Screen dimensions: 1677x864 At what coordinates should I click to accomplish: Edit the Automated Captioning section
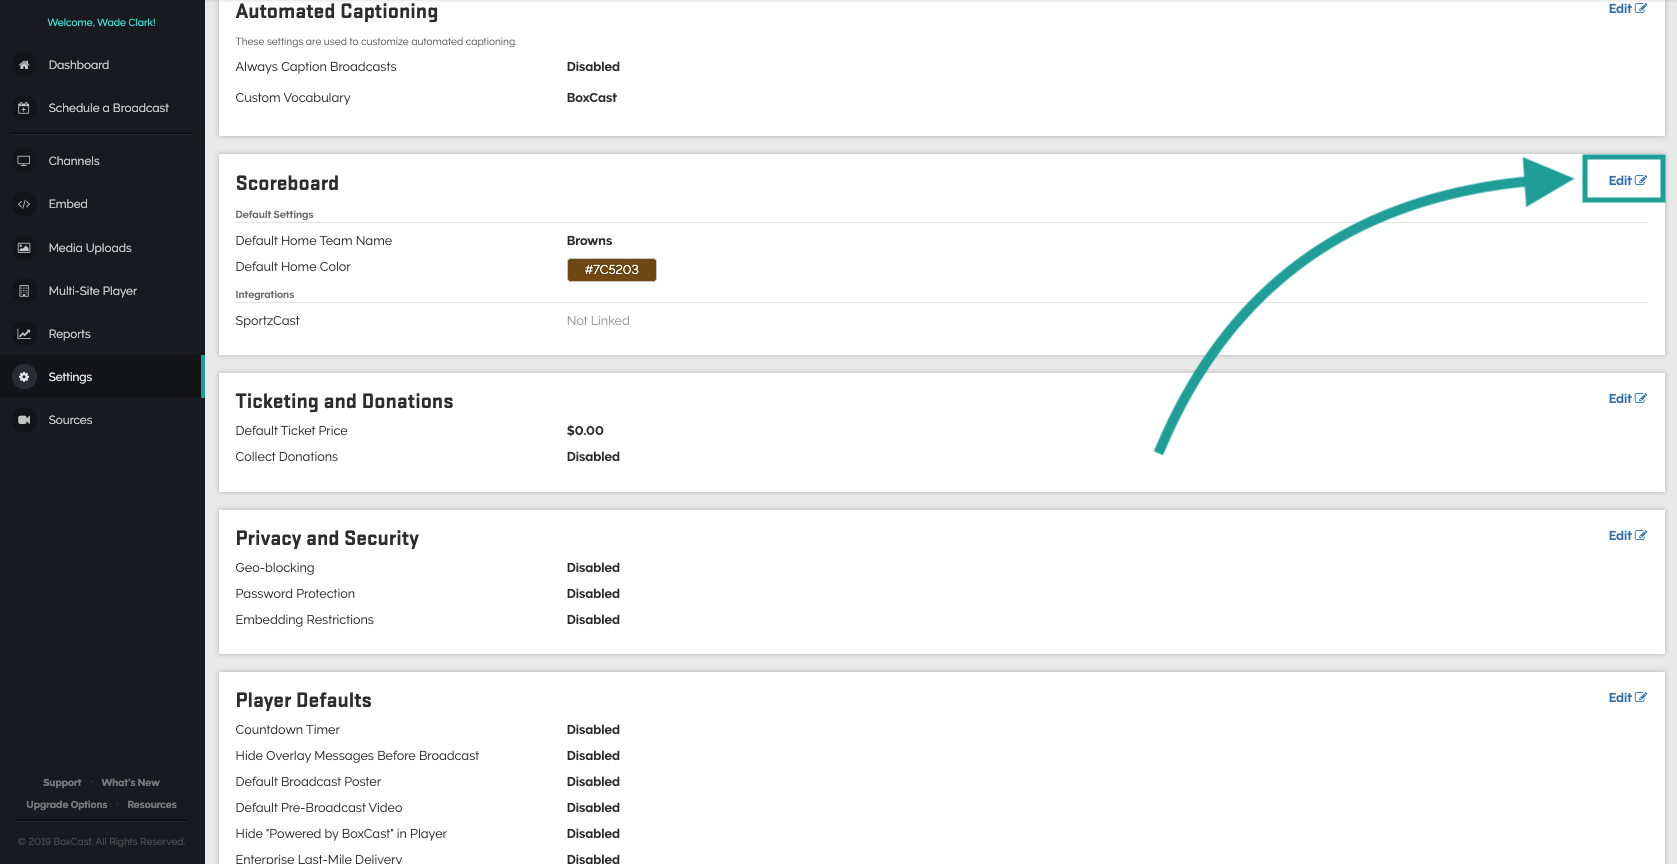coord(1626,9)
